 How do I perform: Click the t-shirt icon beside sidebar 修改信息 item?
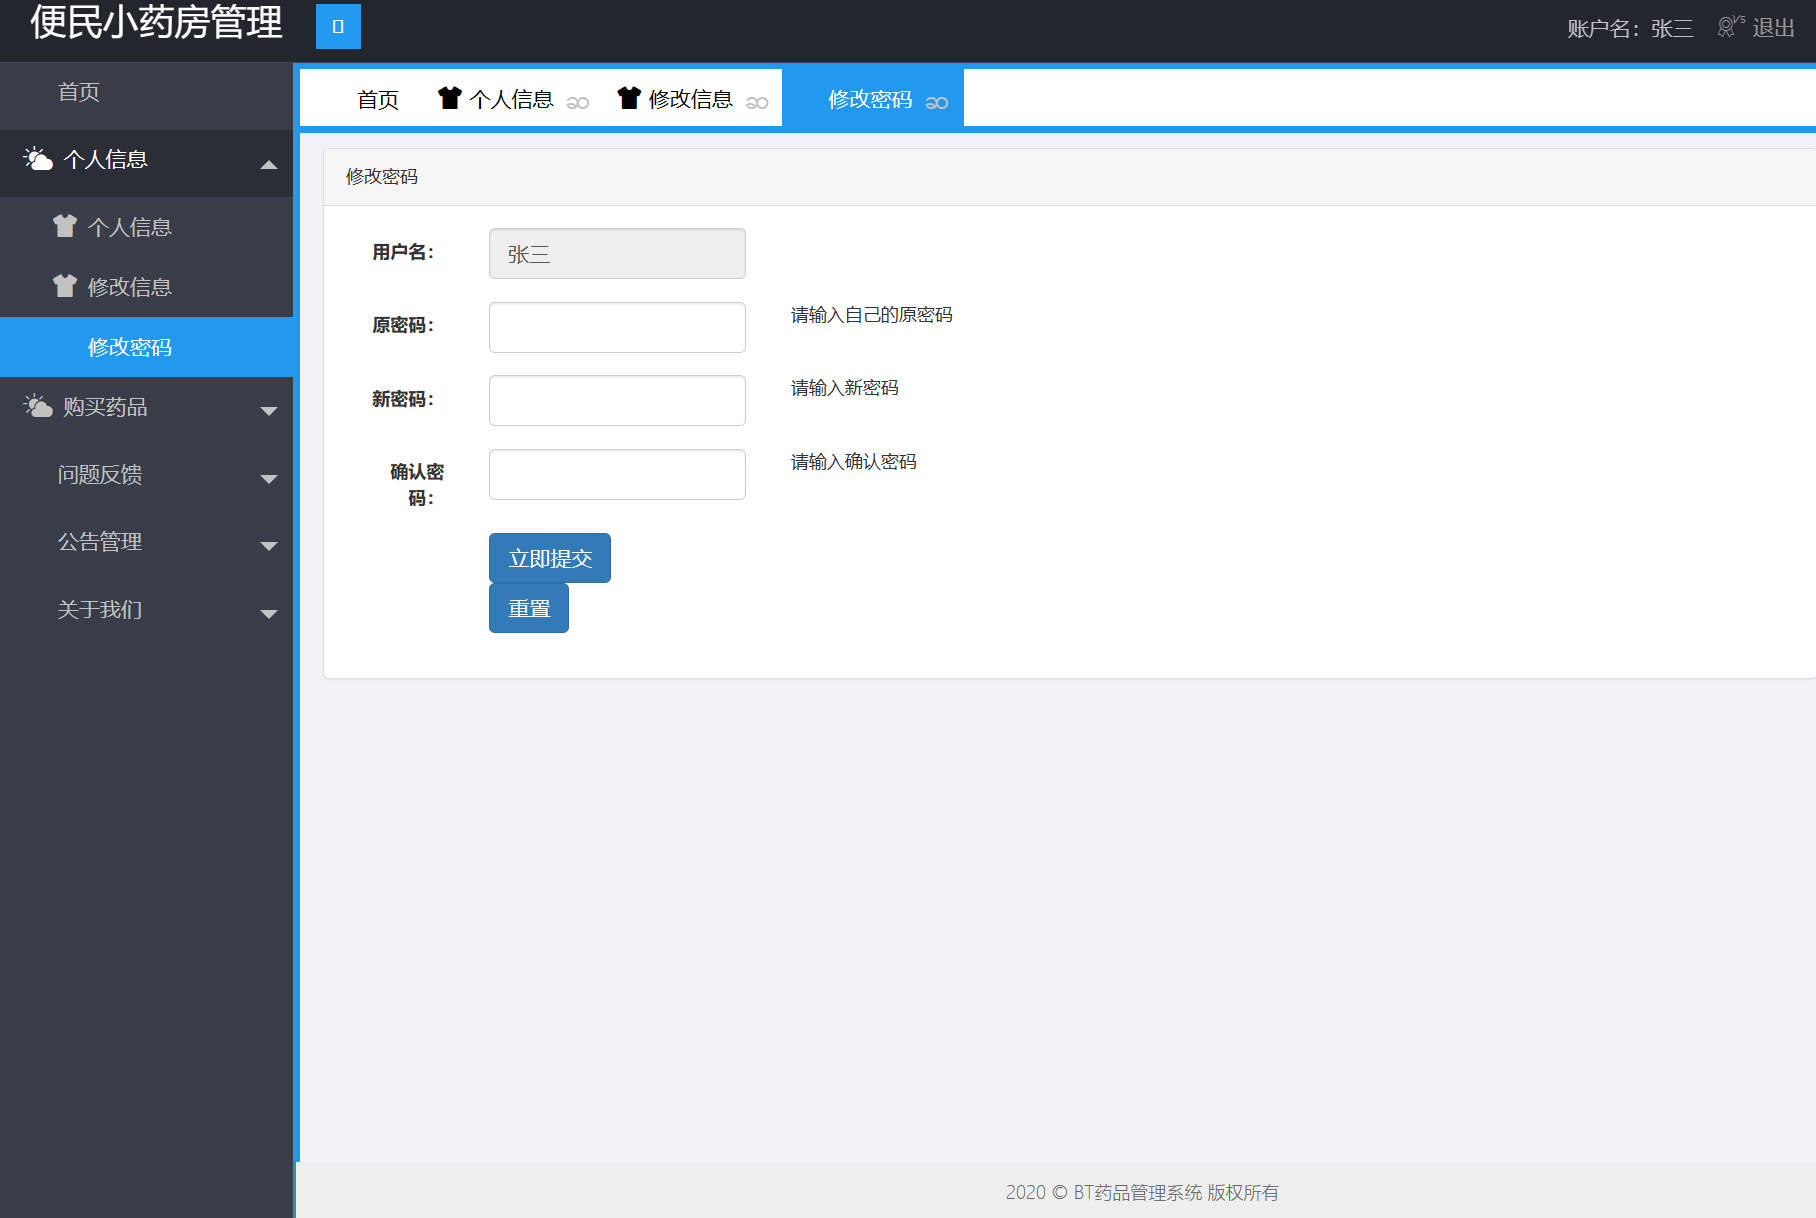coord(64,286)
